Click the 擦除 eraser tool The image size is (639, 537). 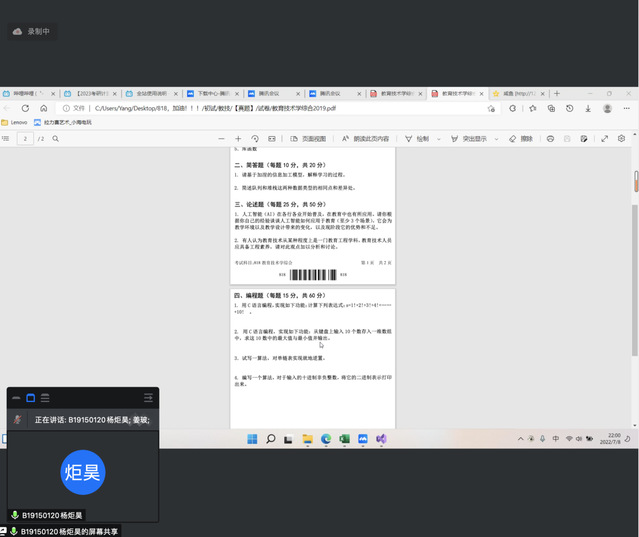[521, 139]
